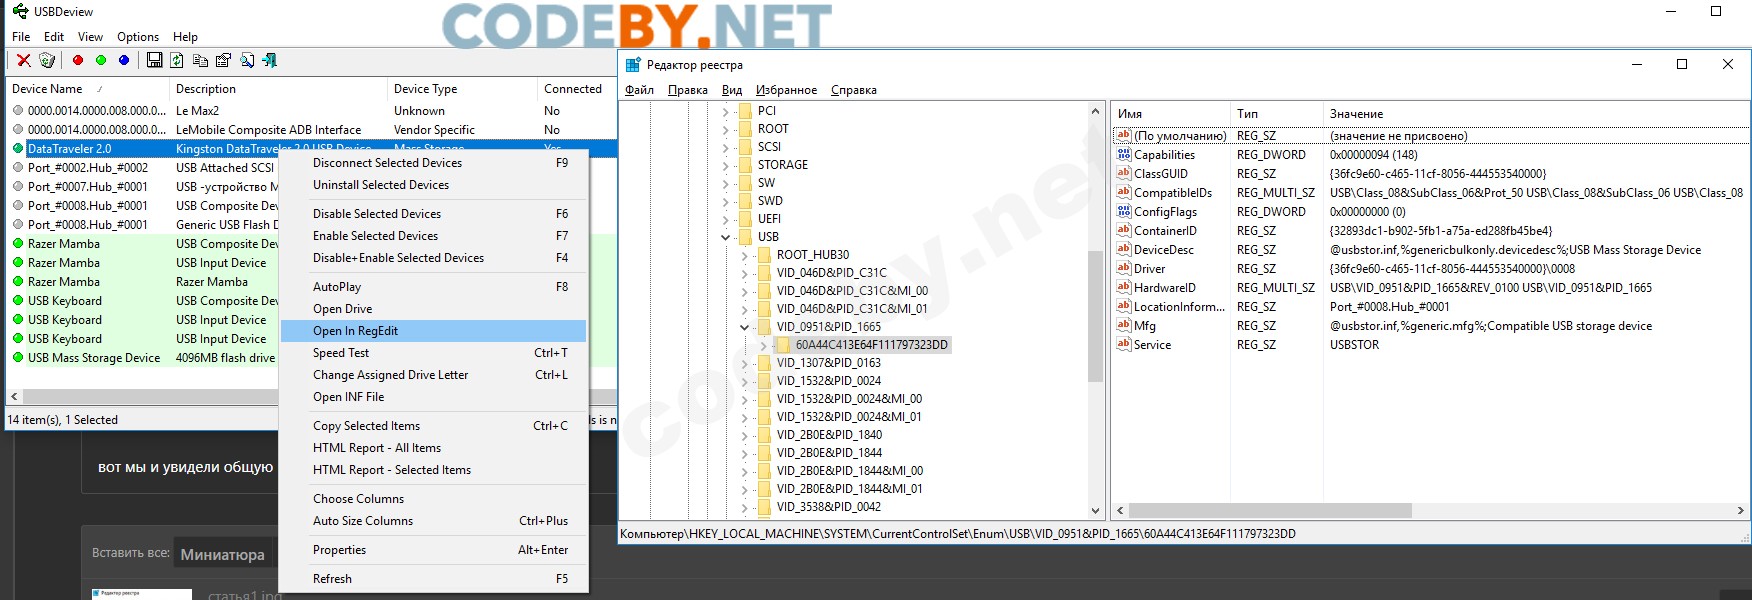The width and height of the screenshot is (1752, 600).
Task: Select Speed Test in the context menu
Action: [x=433, y=353]
